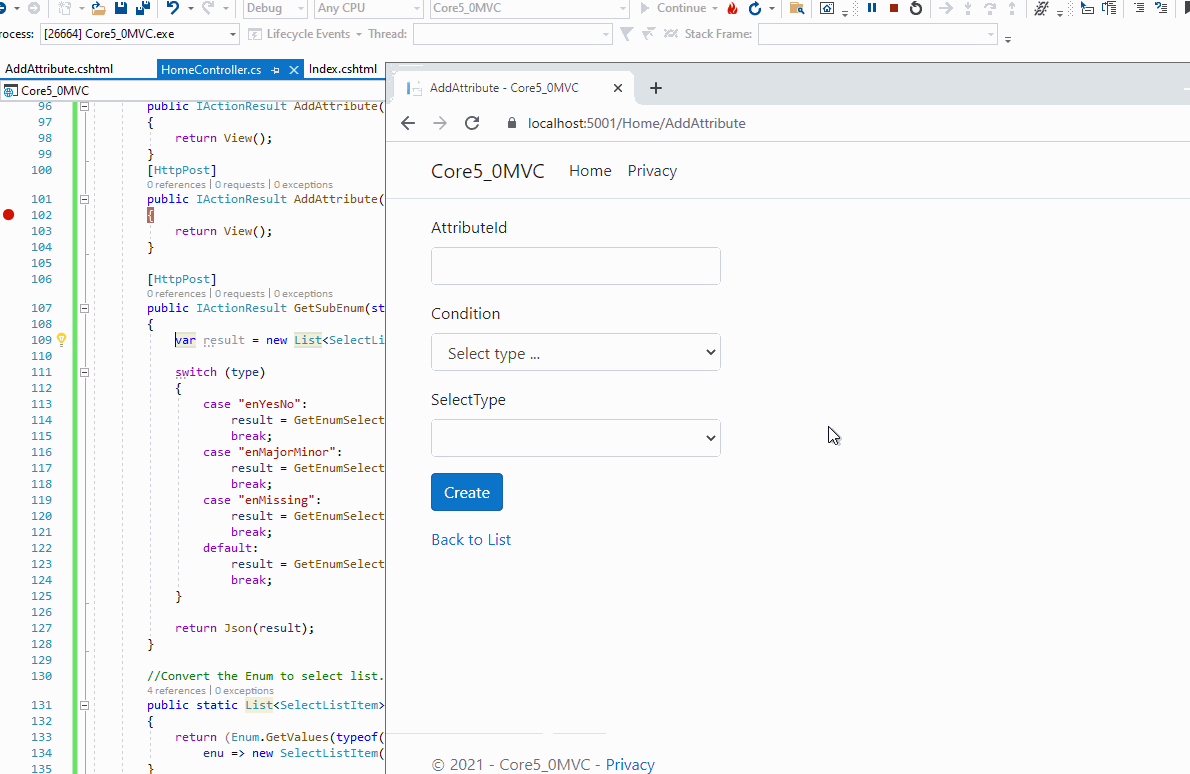Screen dimensions: 1190x774
Task: Click the Back to List link
Action: [471, 540]
